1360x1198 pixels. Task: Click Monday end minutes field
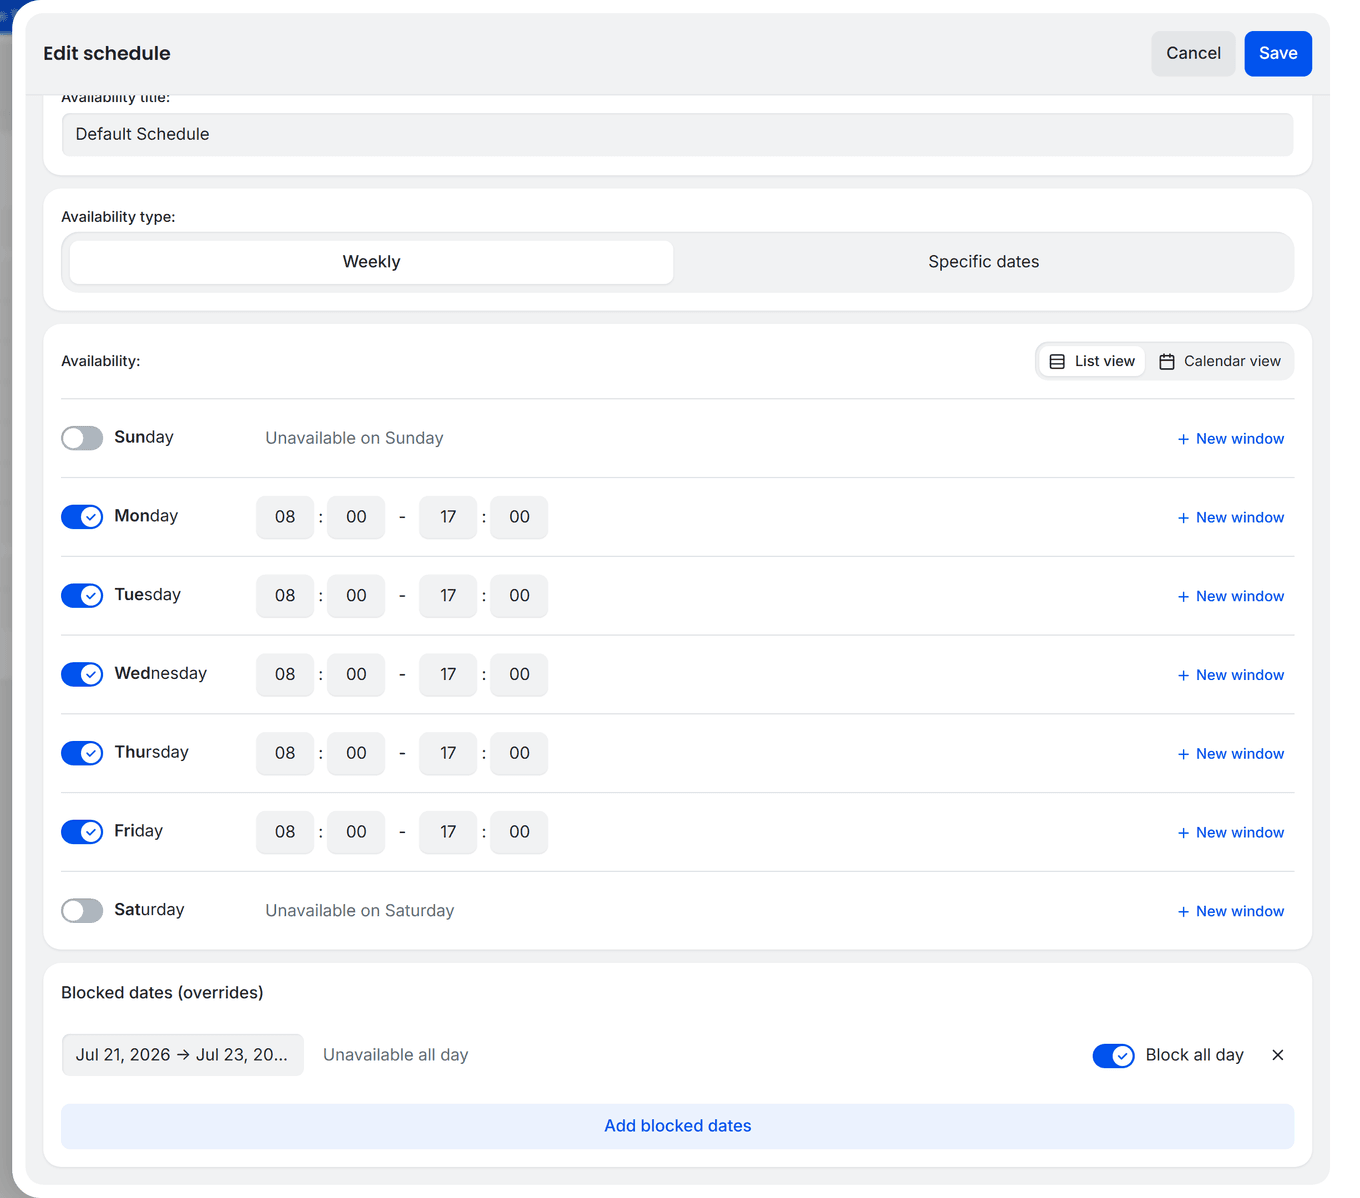coord(519,517)
